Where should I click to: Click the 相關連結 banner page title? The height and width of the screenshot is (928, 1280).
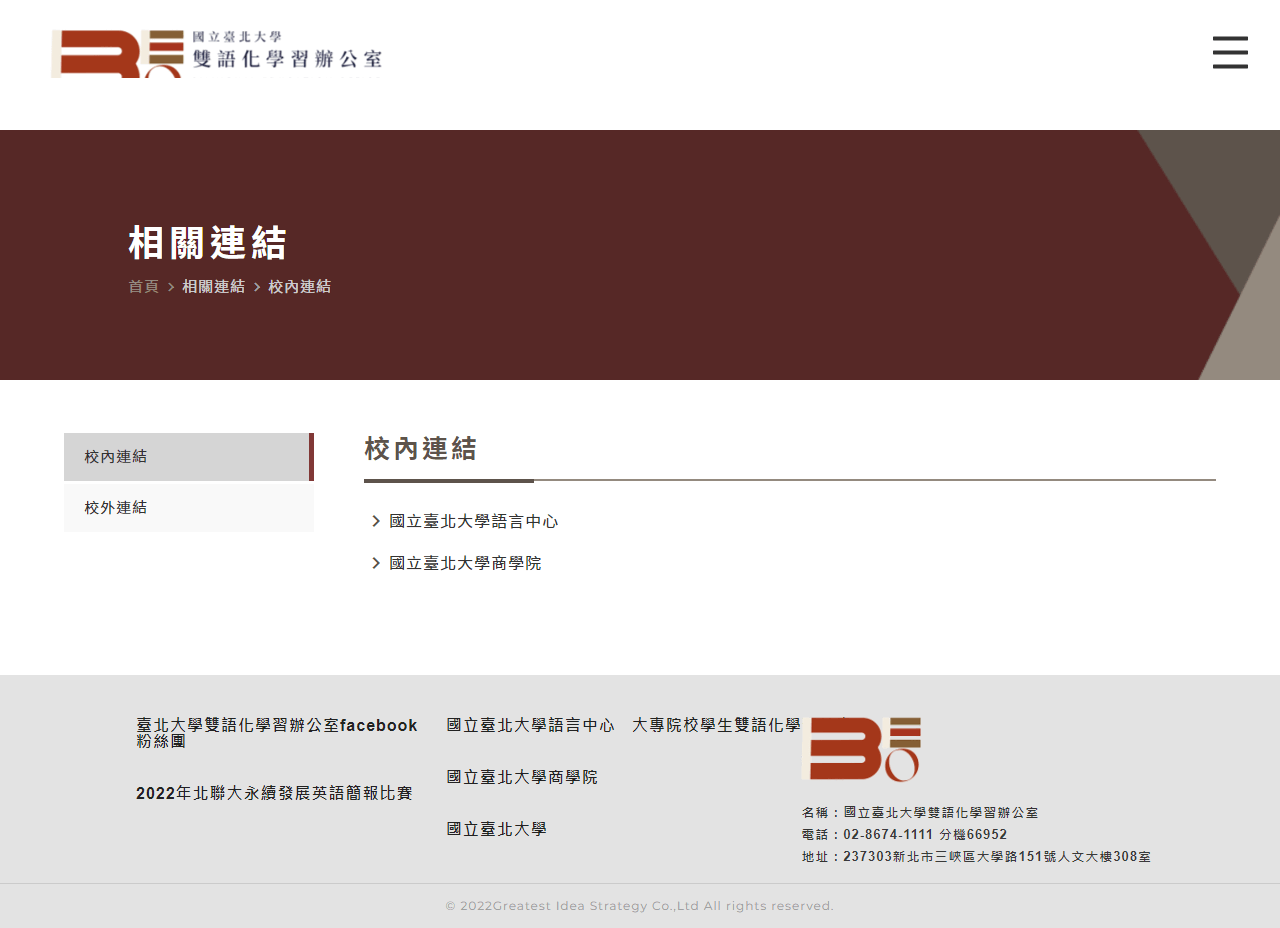208,243
